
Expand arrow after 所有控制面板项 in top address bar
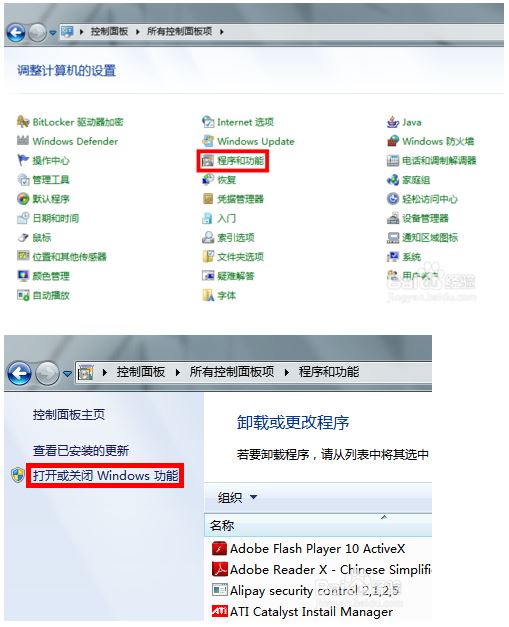(222, 32)
